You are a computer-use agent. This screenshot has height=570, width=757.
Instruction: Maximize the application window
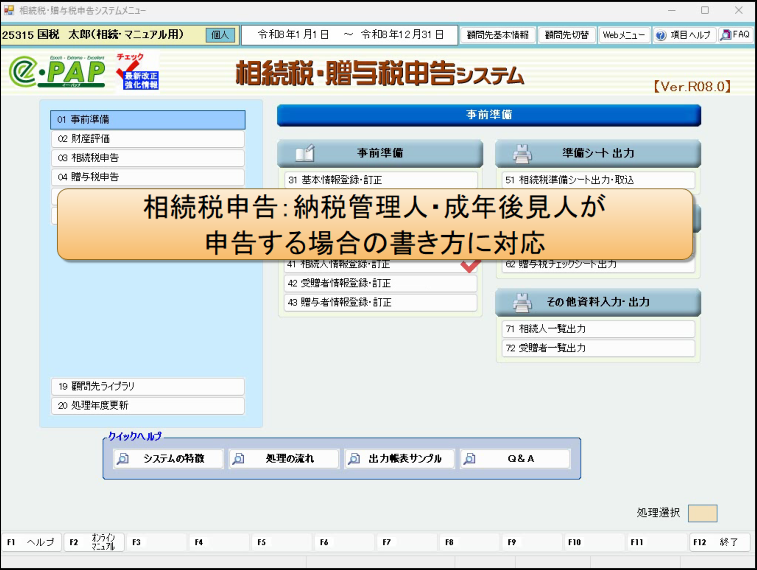(x=705, y=10)
